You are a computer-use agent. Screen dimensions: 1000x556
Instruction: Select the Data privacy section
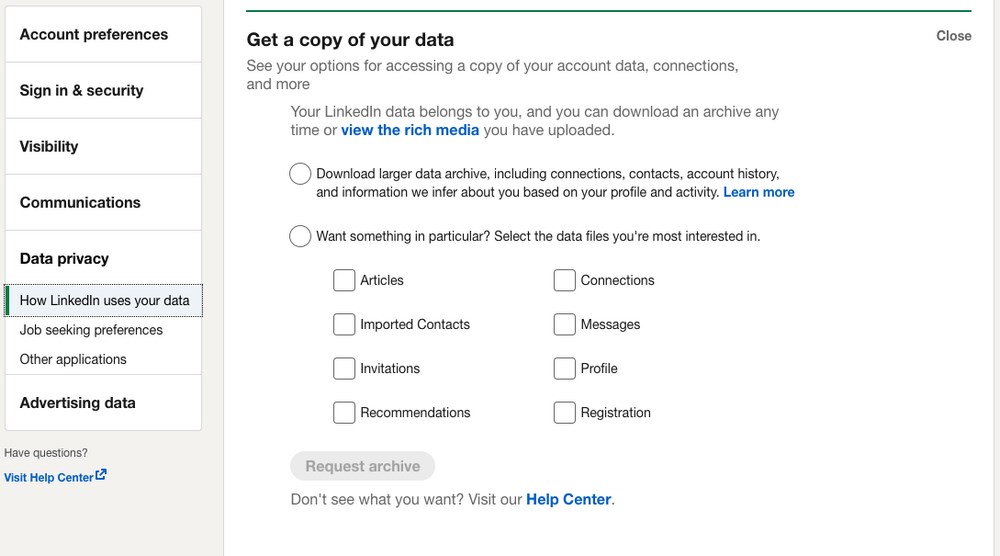point(103,258)
